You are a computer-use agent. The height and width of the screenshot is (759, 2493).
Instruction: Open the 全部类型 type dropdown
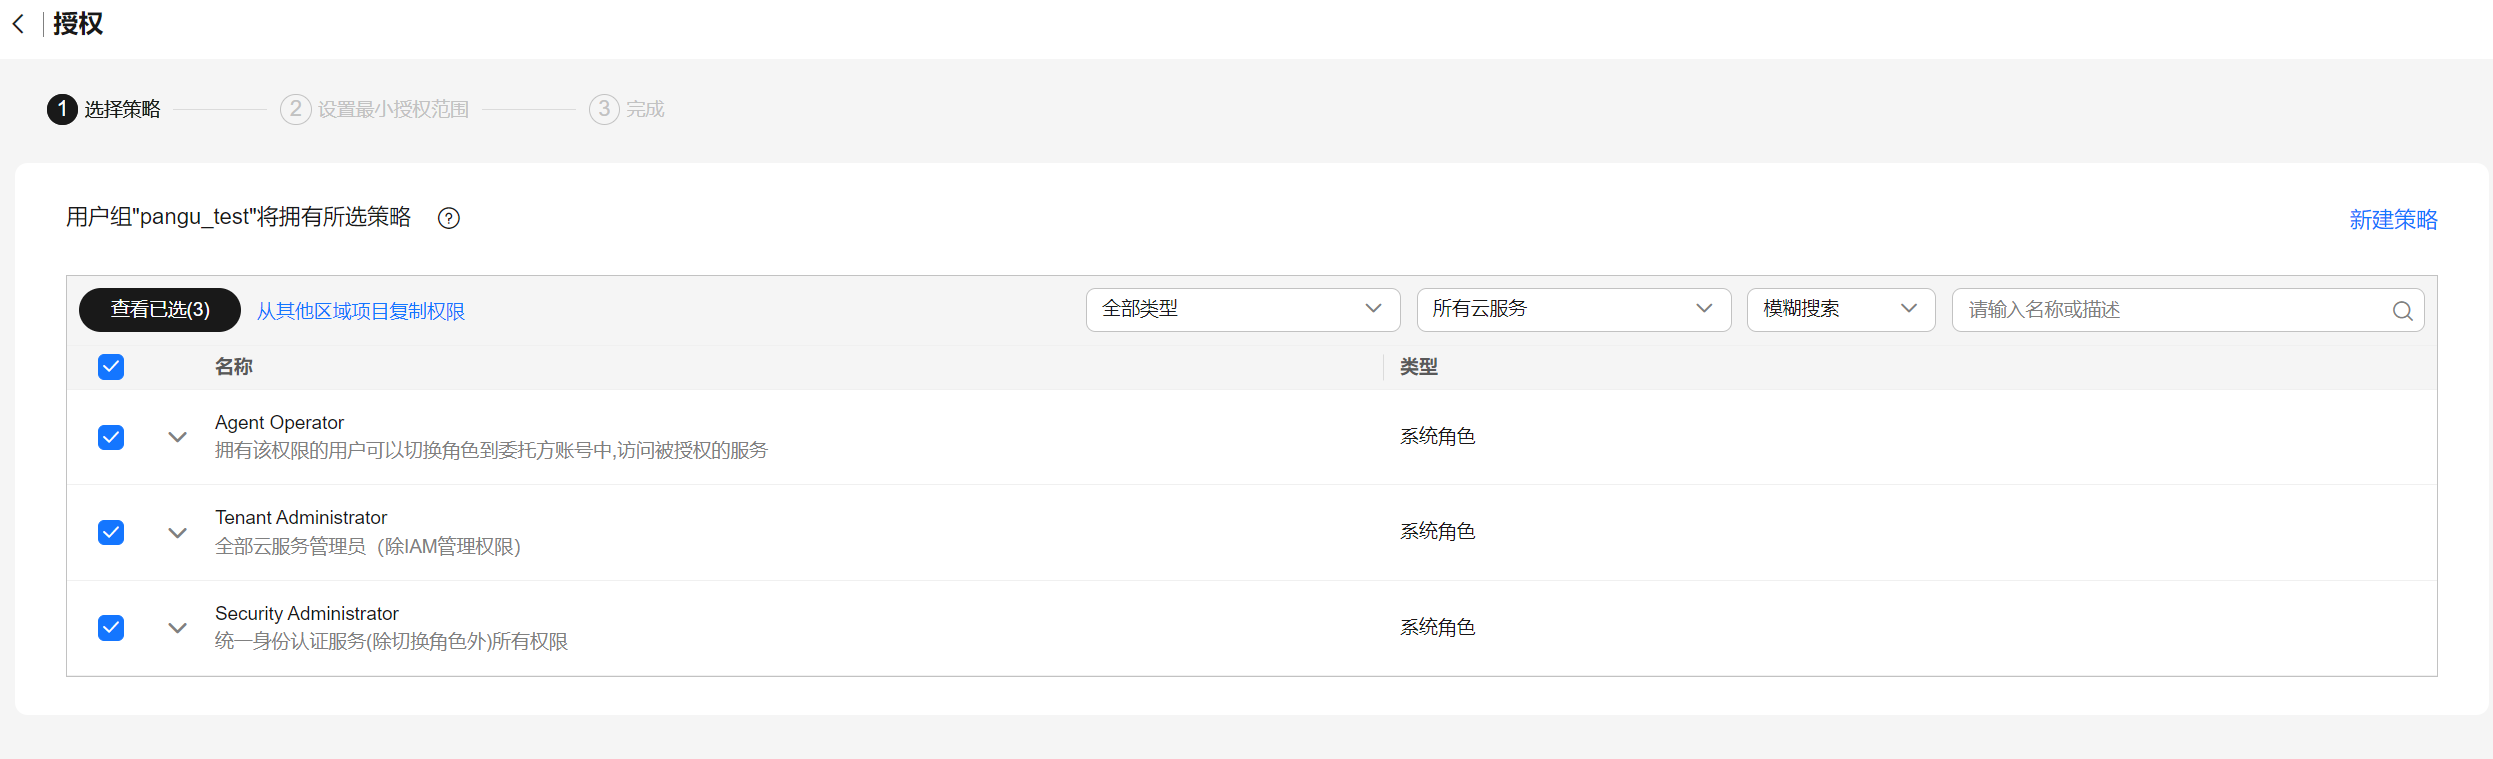1242,310
